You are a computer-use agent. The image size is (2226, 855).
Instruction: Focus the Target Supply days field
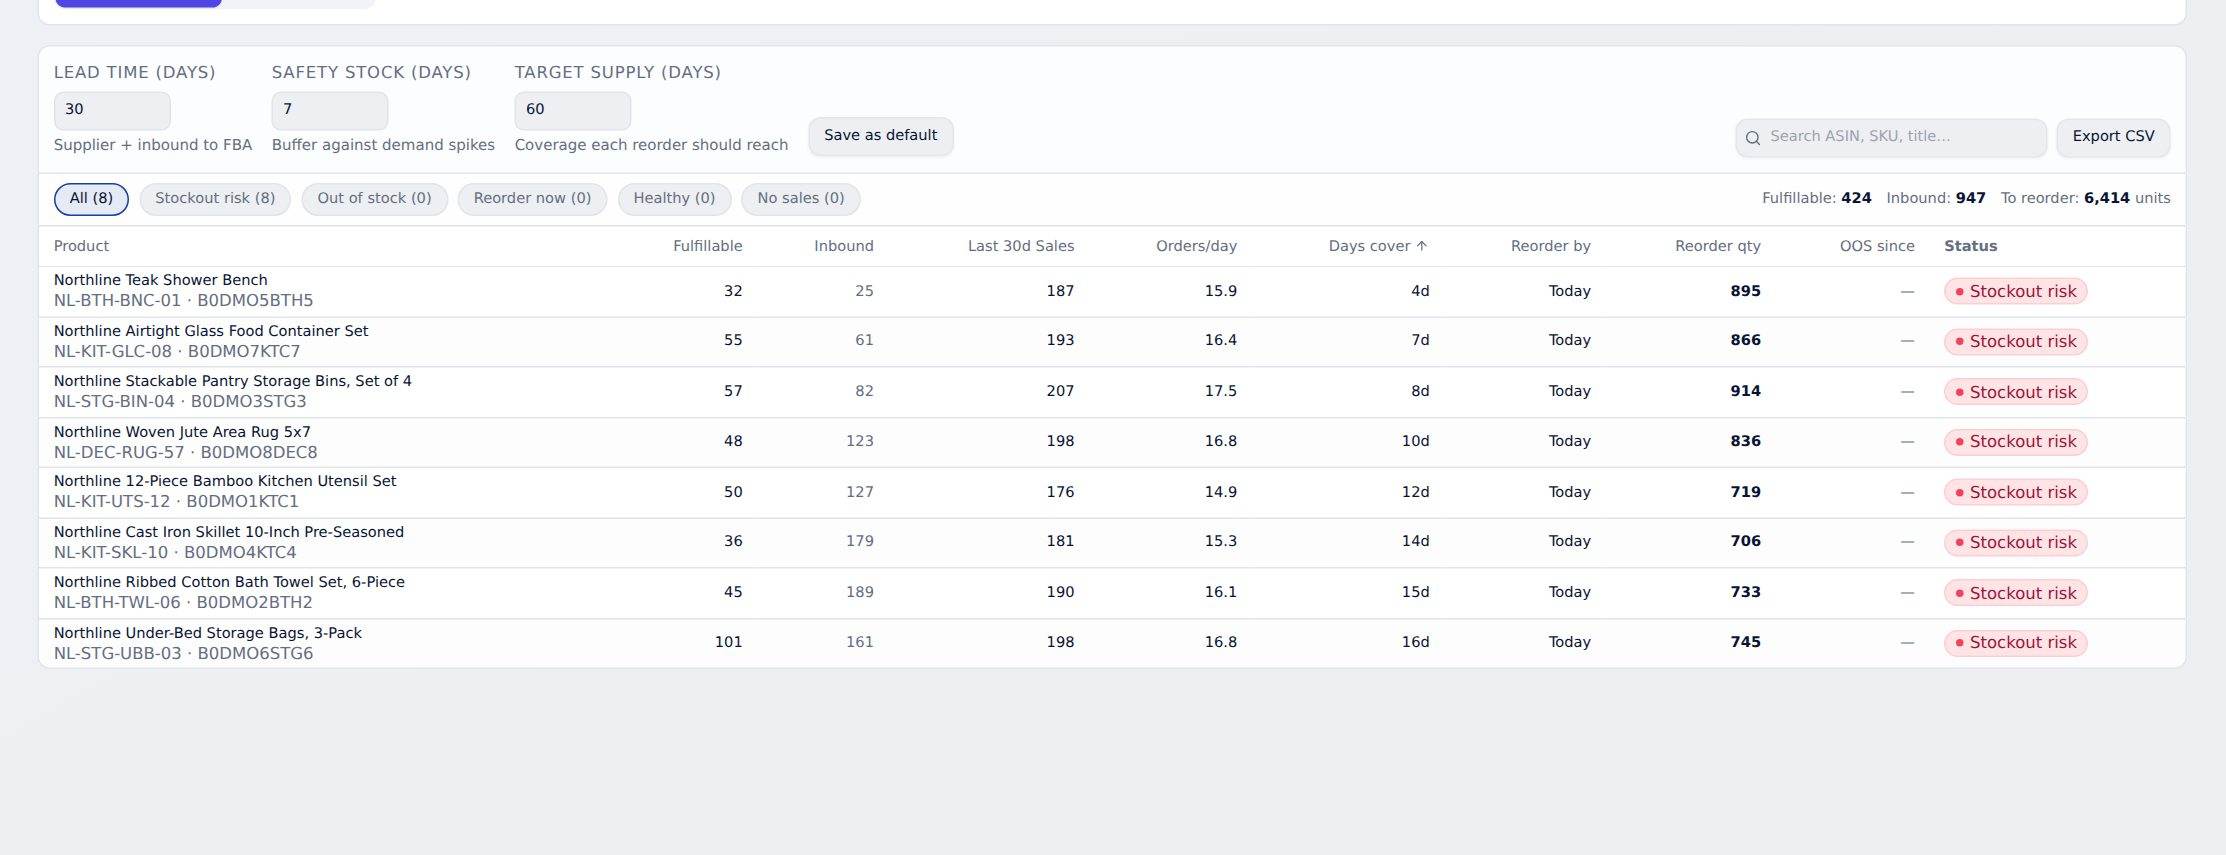[x=573, y=110]
